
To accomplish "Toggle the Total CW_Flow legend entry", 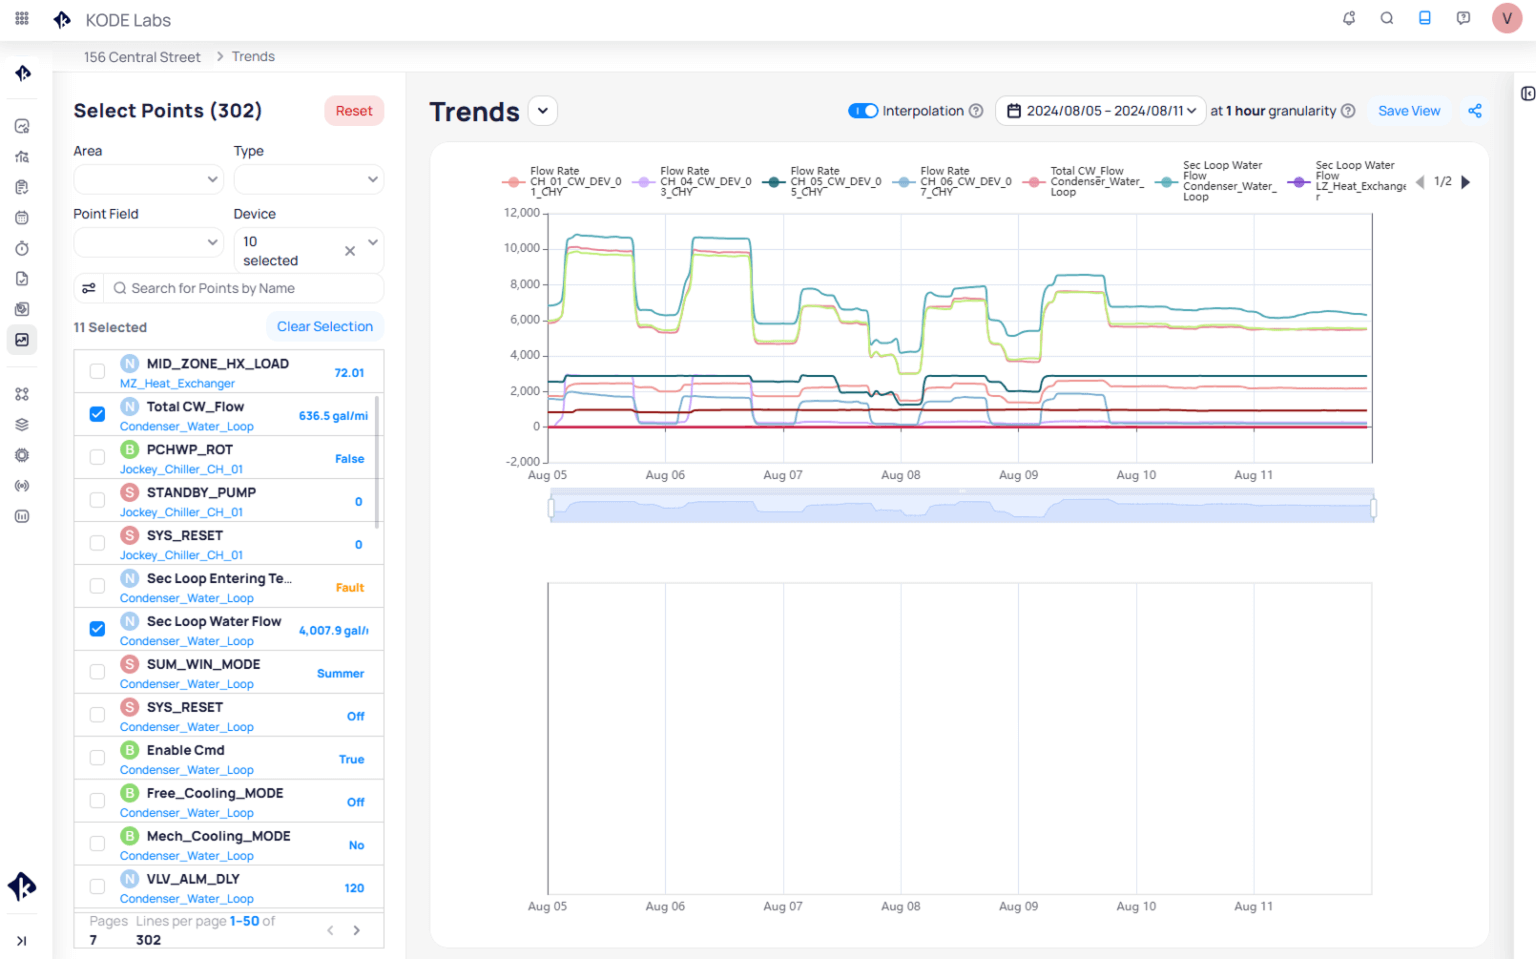I will [x=1084, y=182].
